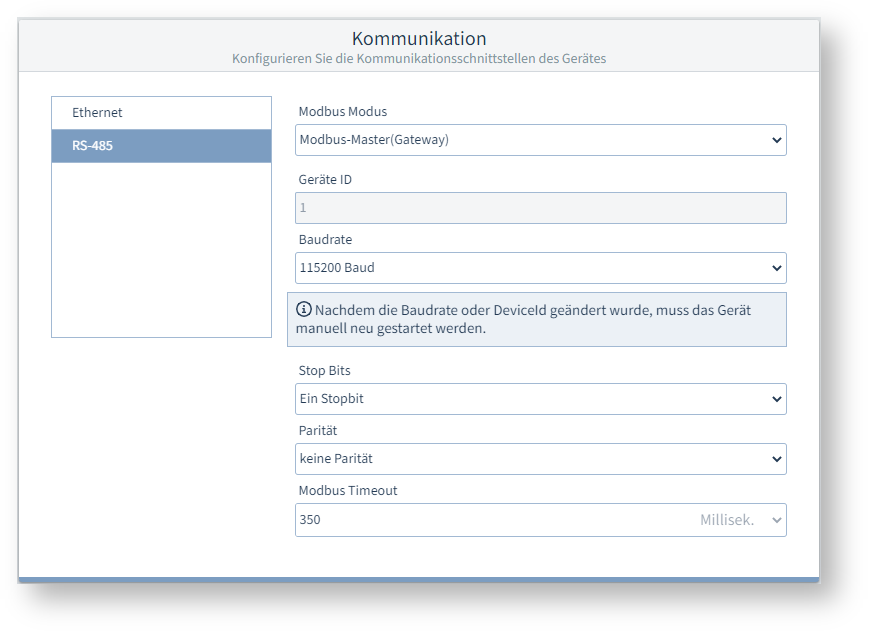Click the '115200 Baud' selected value
Image resolution: width=869 pixels, height=632 pixels.
pyautogui.click(x=335, y=268)
